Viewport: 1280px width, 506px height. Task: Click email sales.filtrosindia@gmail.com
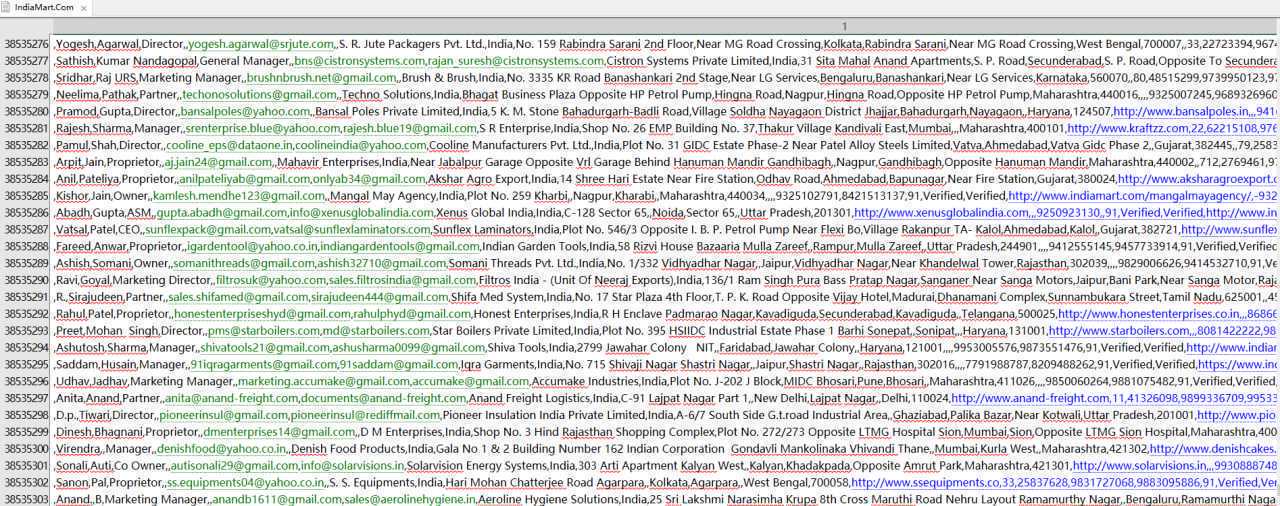coord(403,280)
